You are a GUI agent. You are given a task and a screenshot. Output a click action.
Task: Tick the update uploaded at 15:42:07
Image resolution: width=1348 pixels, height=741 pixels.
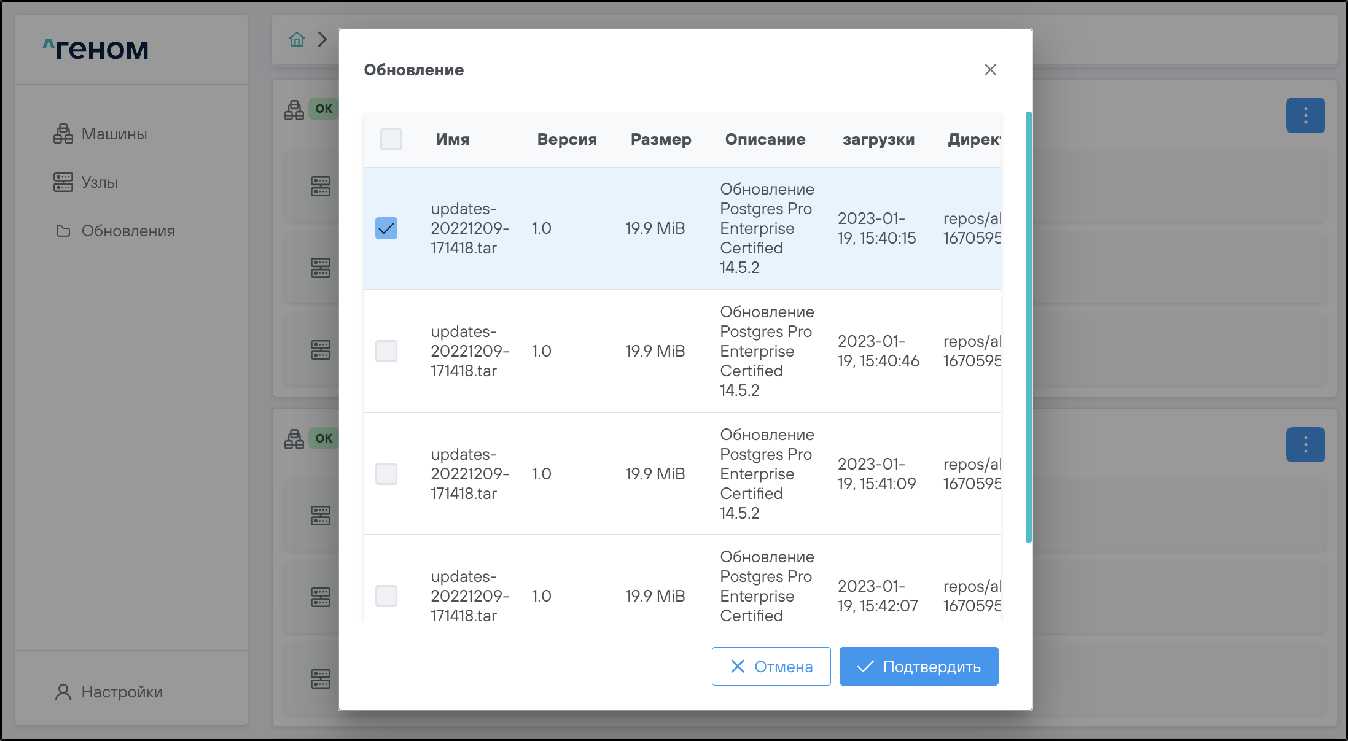click(x=386, y=596)
